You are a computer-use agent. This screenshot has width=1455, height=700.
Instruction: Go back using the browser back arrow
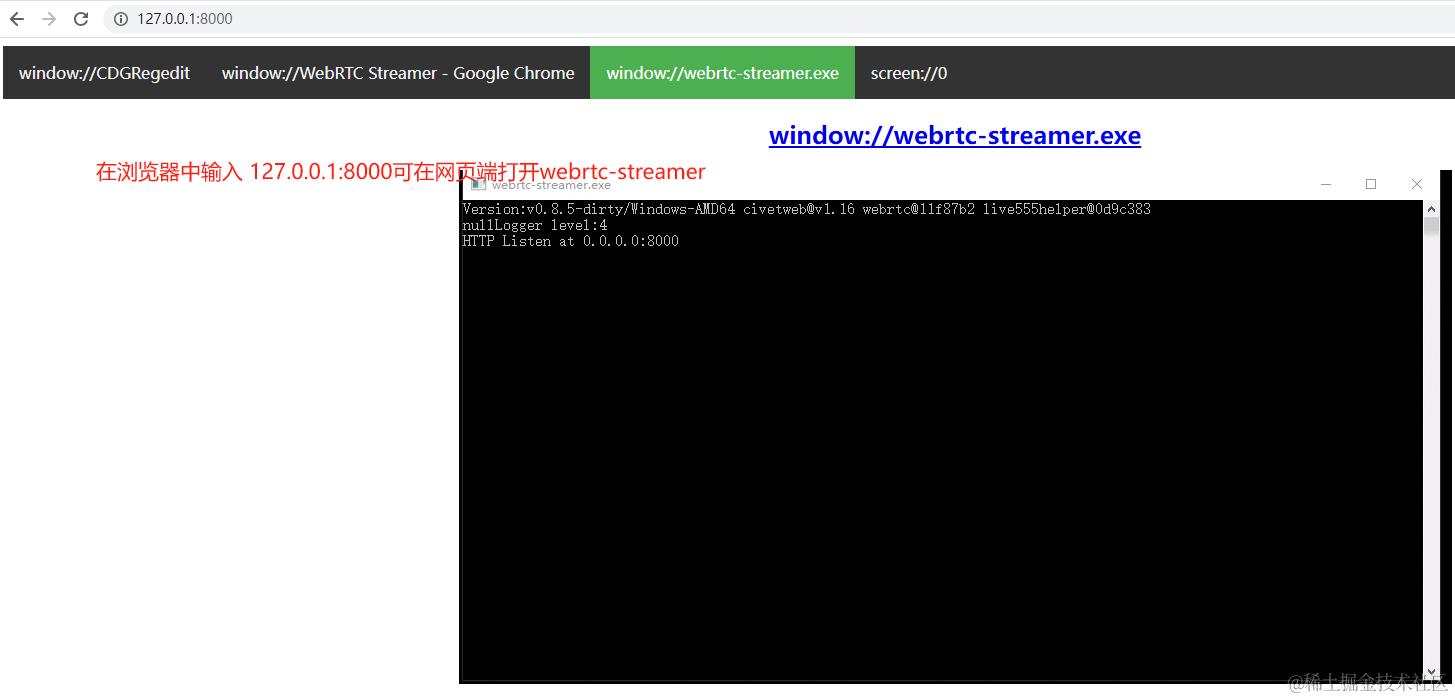point(17,19)
